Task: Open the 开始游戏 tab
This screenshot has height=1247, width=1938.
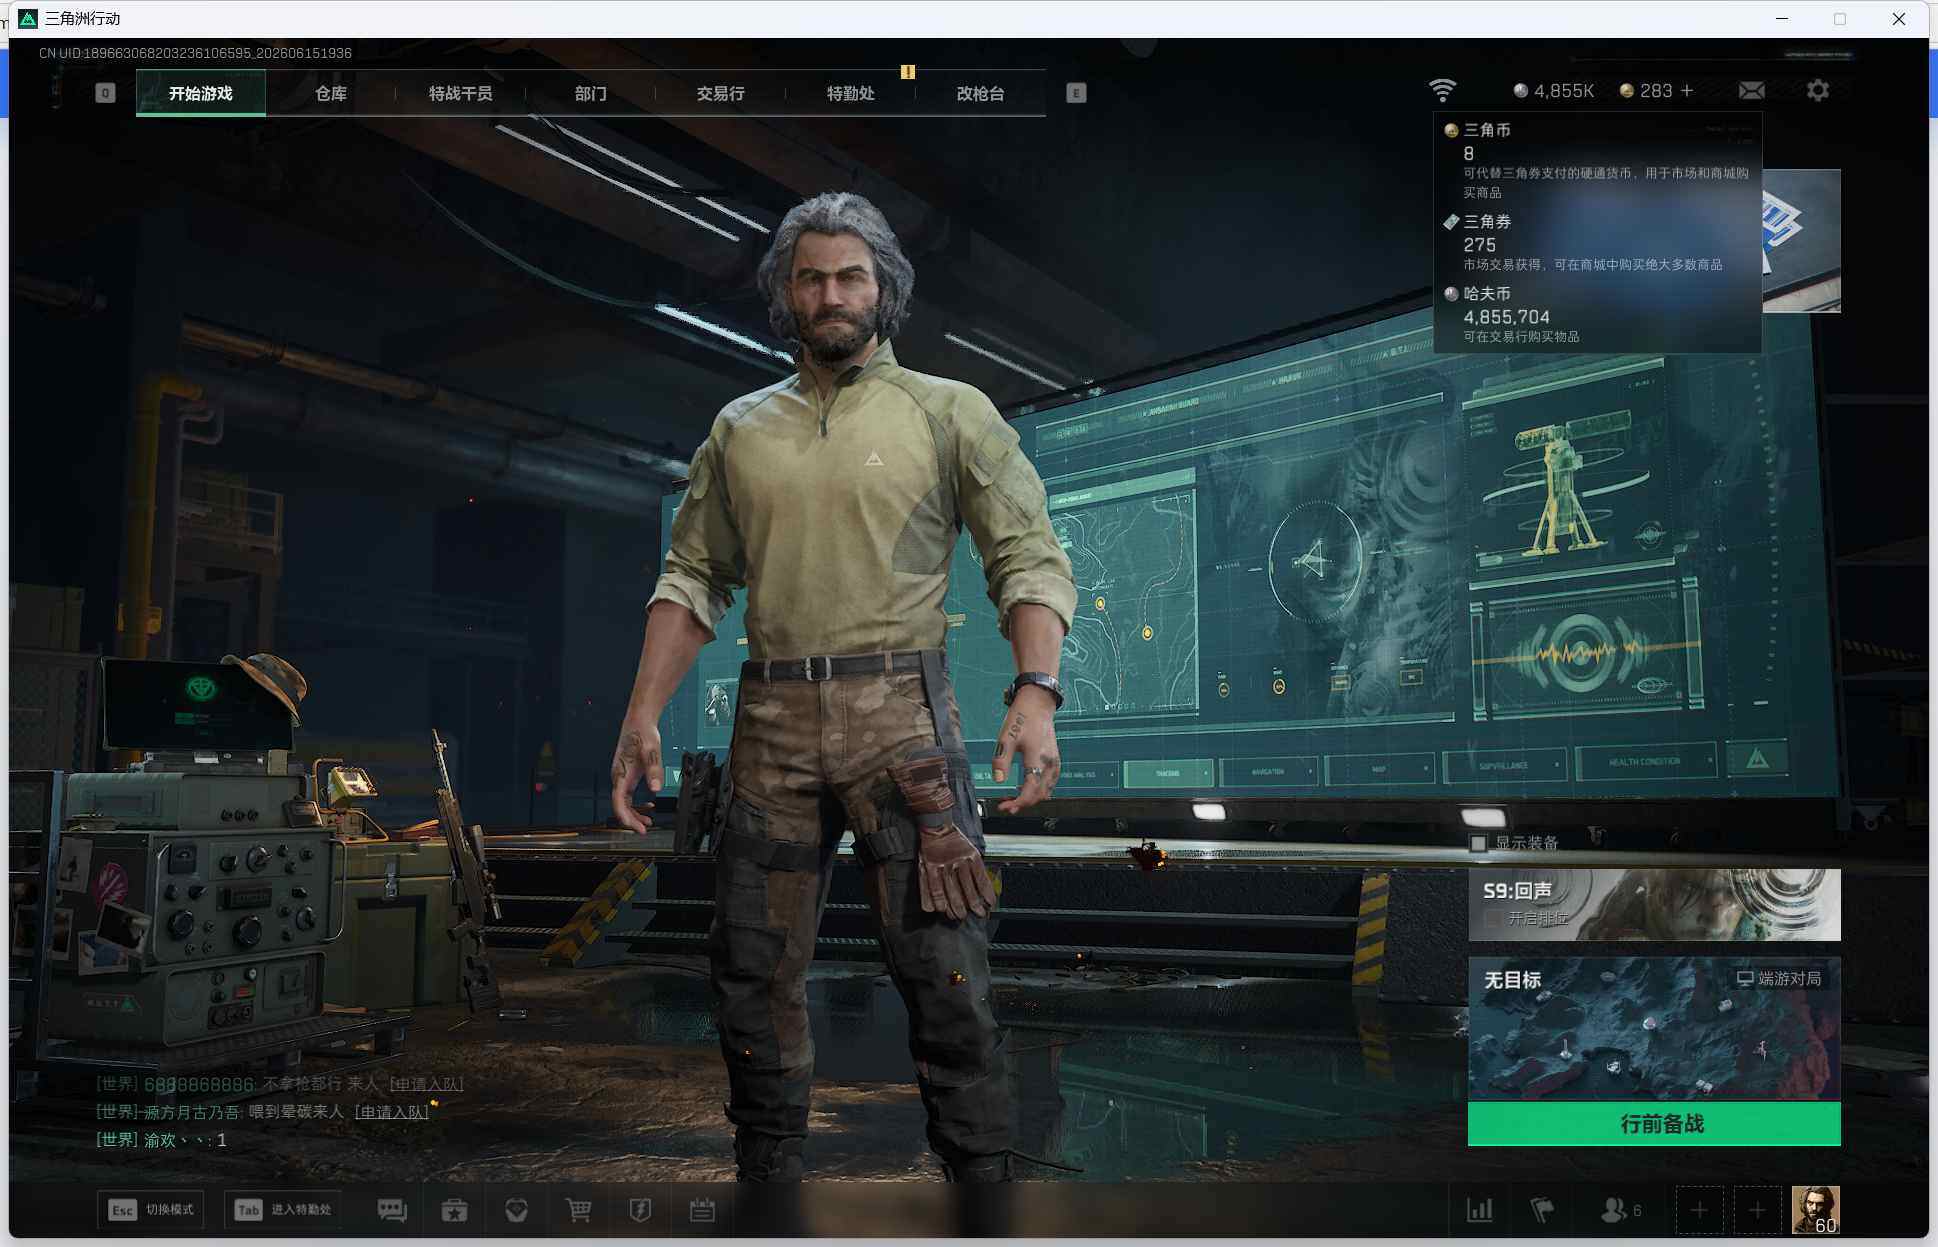Action: tap(201, 93)
